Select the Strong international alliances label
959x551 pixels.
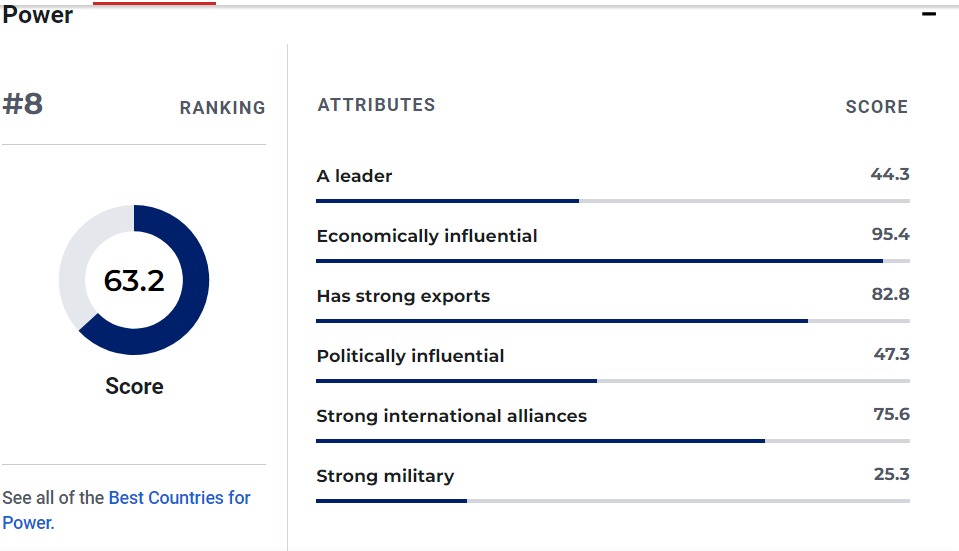(451, 416)
